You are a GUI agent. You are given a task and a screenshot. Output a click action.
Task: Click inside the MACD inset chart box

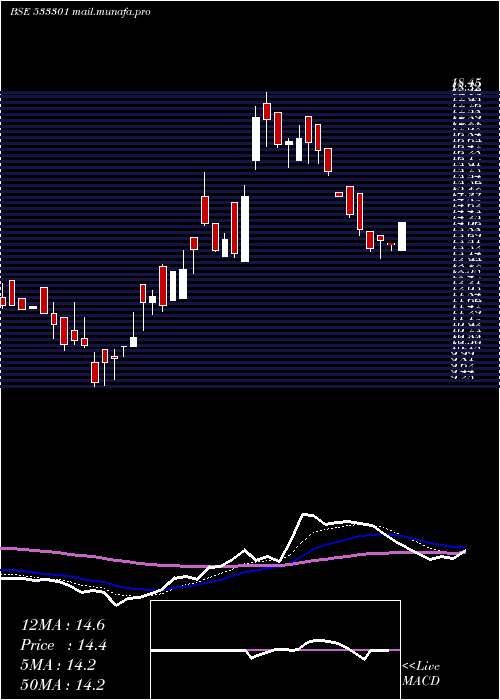[275, 650]
